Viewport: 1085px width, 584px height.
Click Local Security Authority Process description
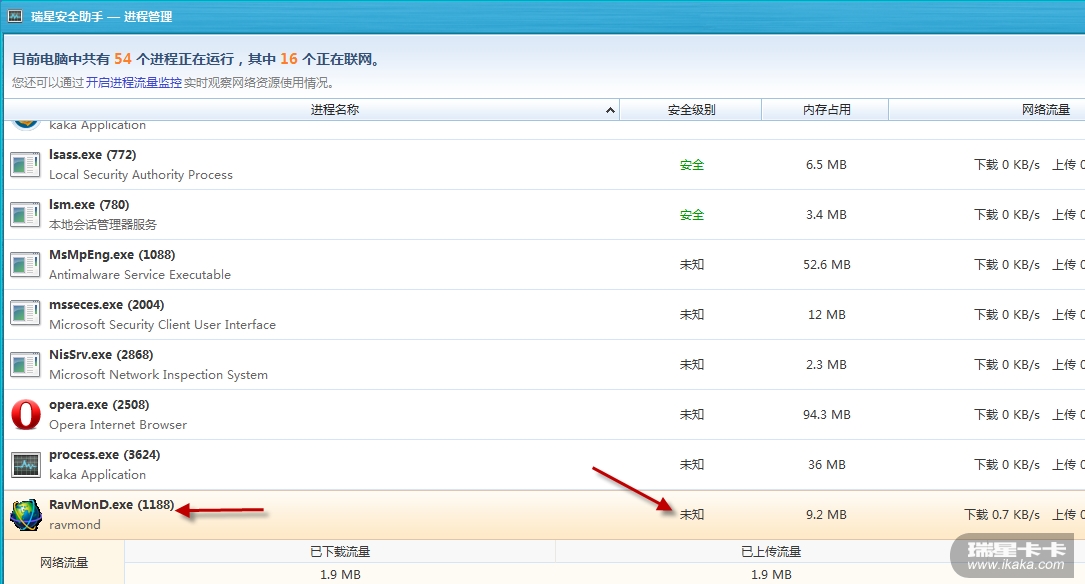point(140,175)
